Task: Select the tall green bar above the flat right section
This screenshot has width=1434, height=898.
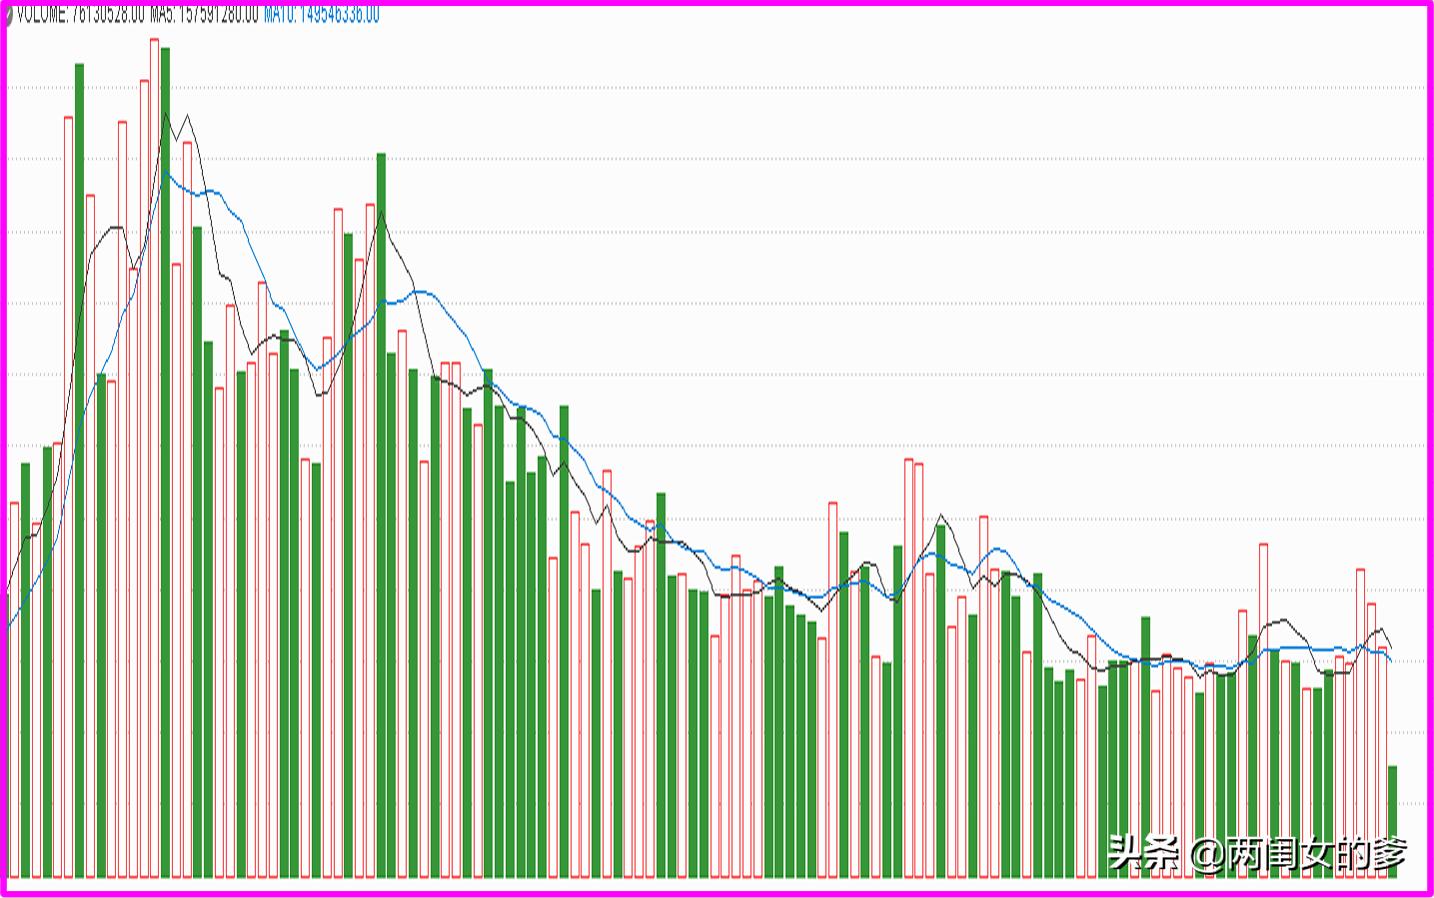Action: [1145, 748]
